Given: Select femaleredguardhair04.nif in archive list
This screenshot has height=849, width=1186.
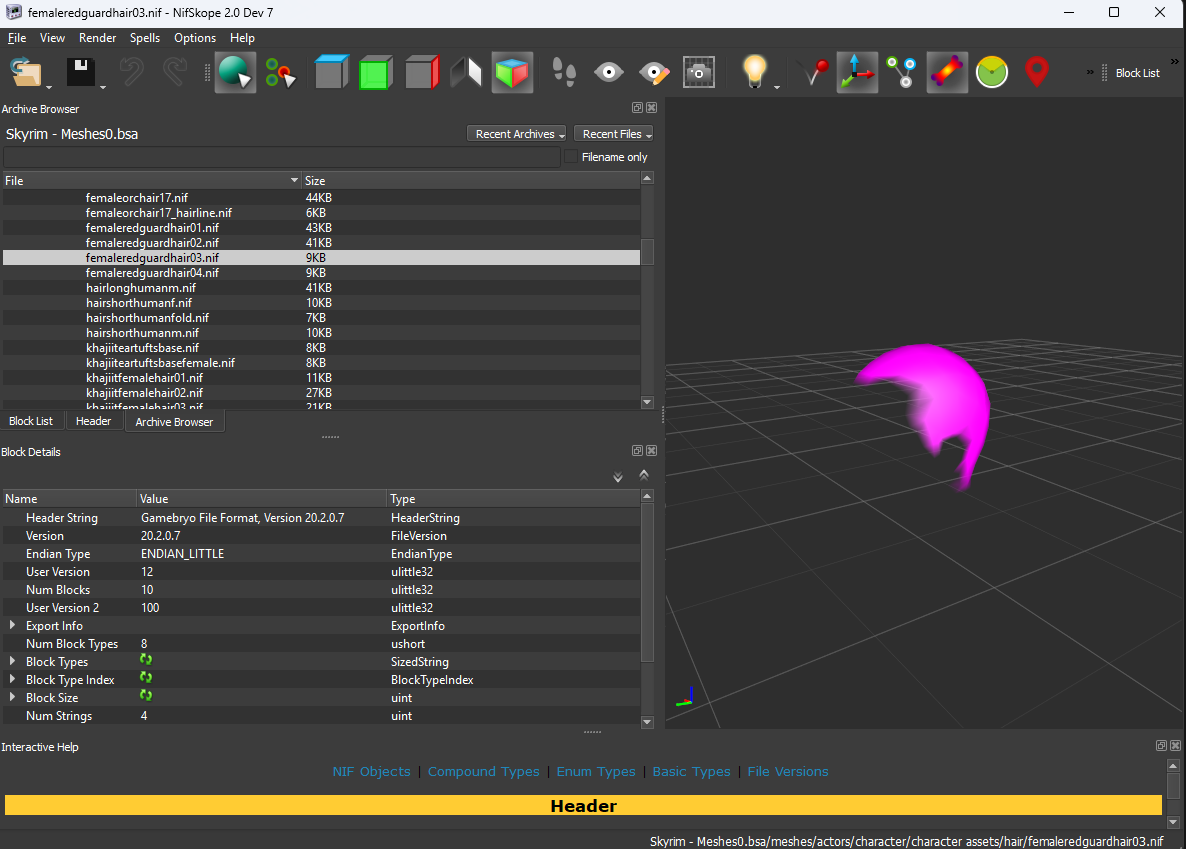Looking at the screenshot, I should coord(321,272).
